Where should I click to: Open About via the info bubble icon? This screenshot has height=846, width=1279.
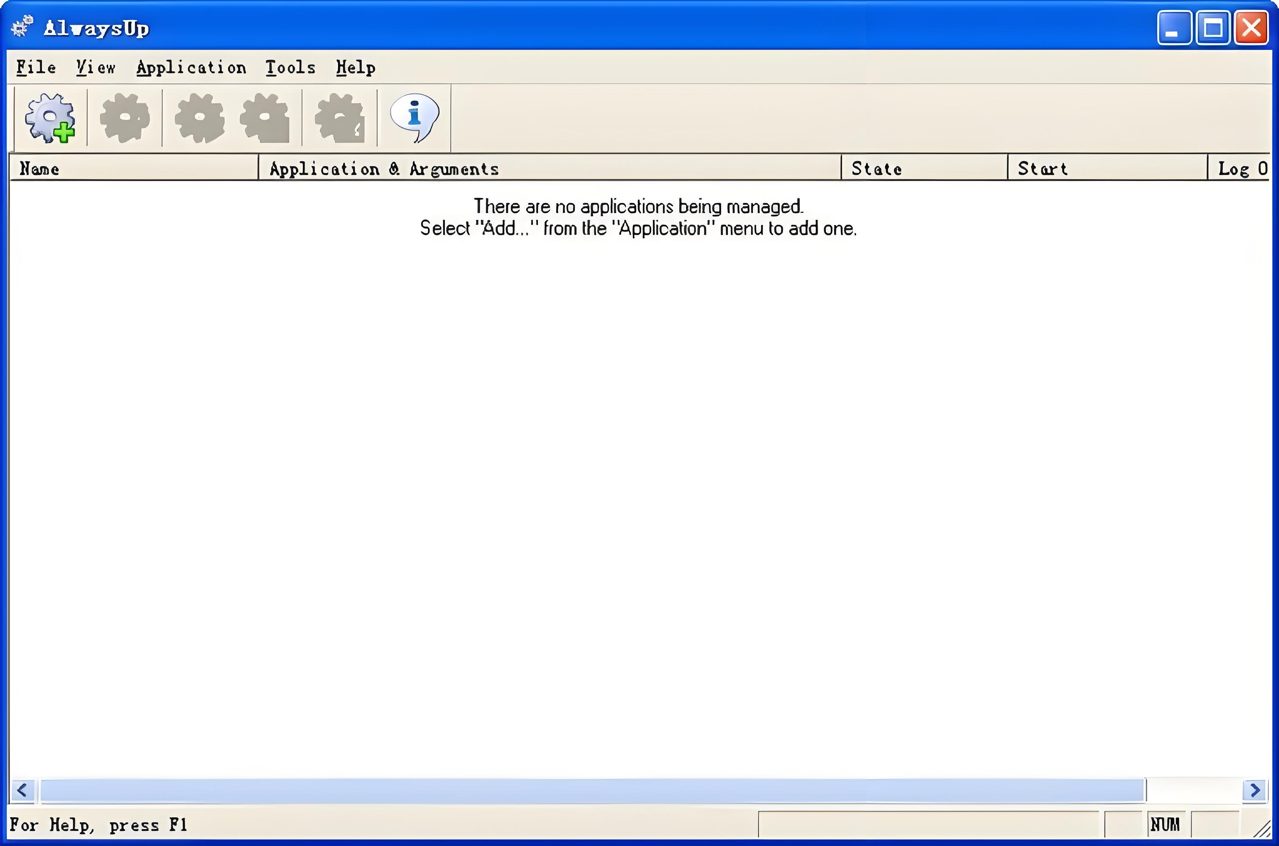pos(415,118)
